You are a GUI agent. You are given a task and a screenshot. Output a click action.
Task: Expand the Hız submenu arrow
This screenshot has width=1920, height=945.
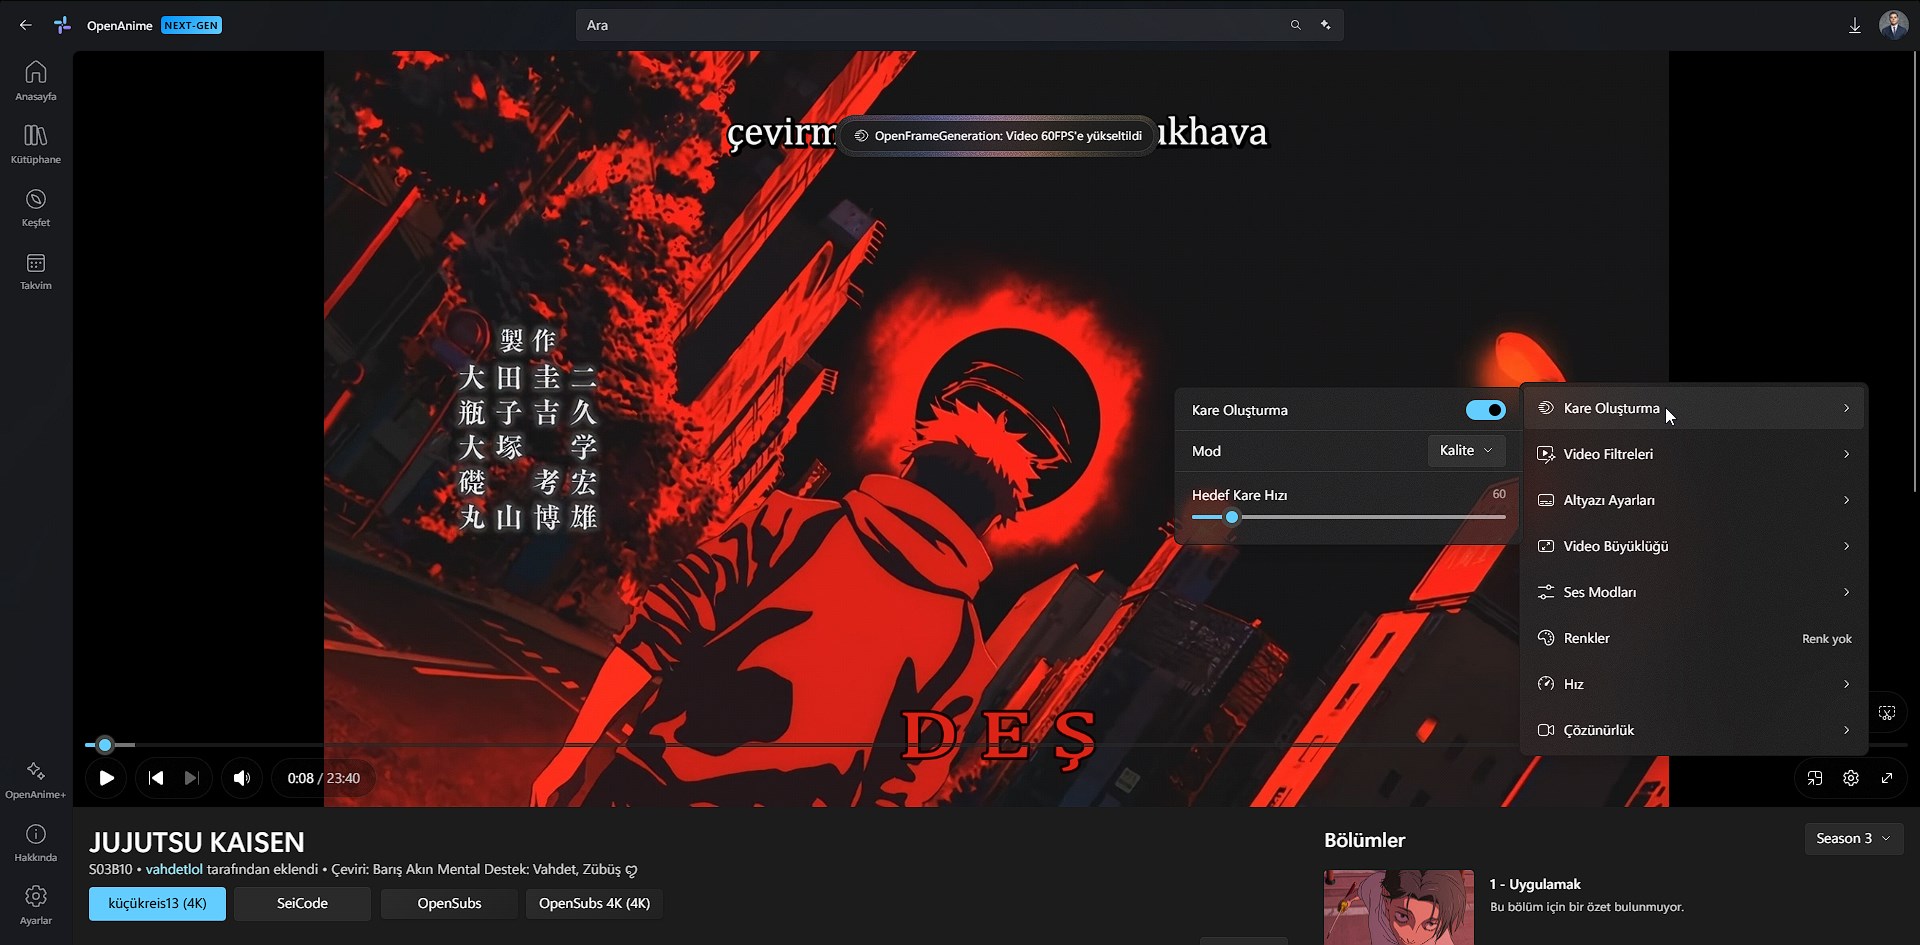click(1846, 684)
